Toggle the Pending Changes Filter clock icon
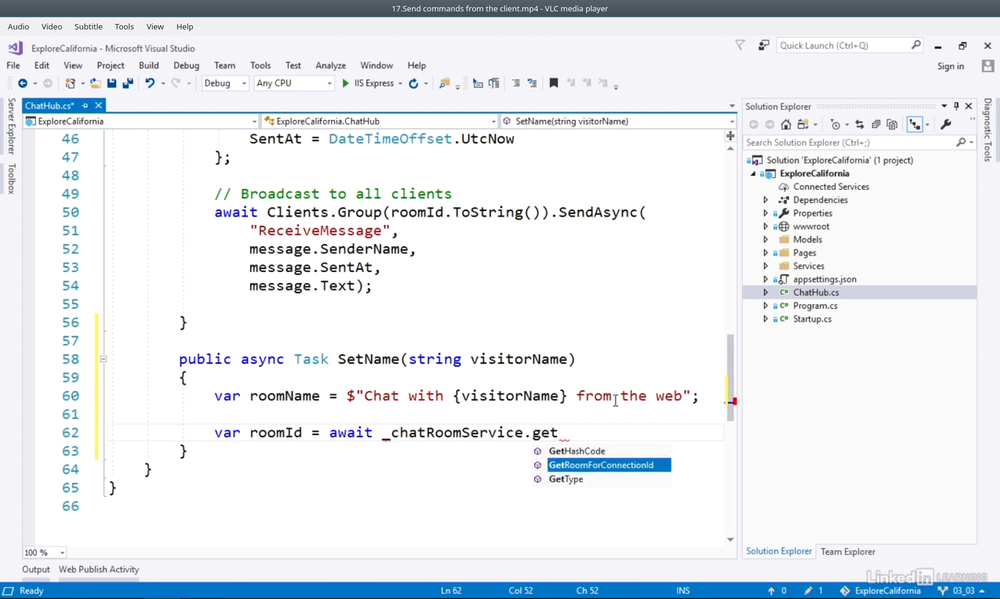The height and width of the screenshot is (599, 1000). click(835, 125)
